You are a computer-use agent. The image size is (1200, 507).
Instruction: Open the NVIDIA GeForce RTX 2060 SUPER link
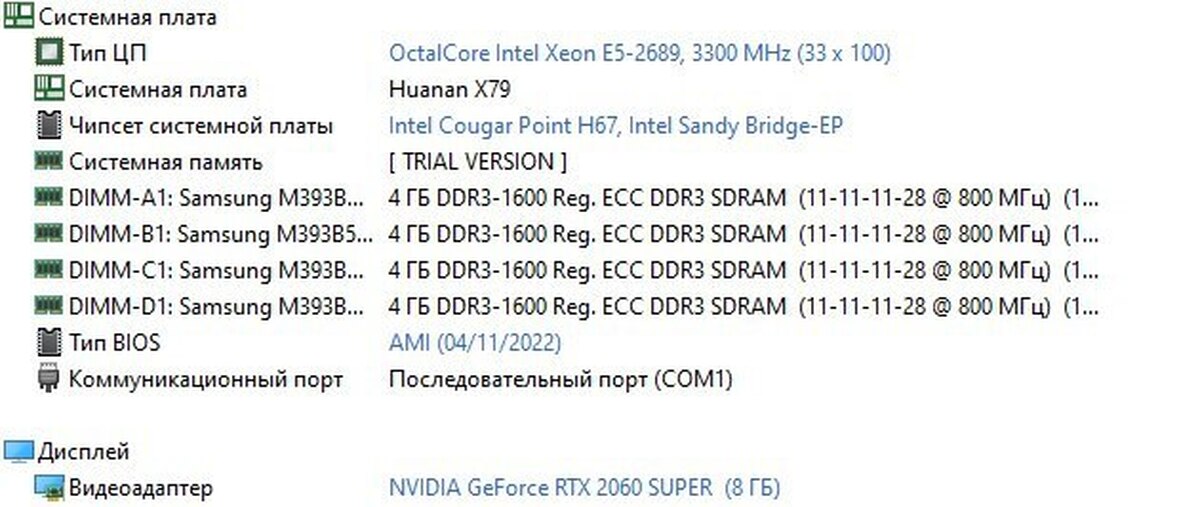(583, 488)
